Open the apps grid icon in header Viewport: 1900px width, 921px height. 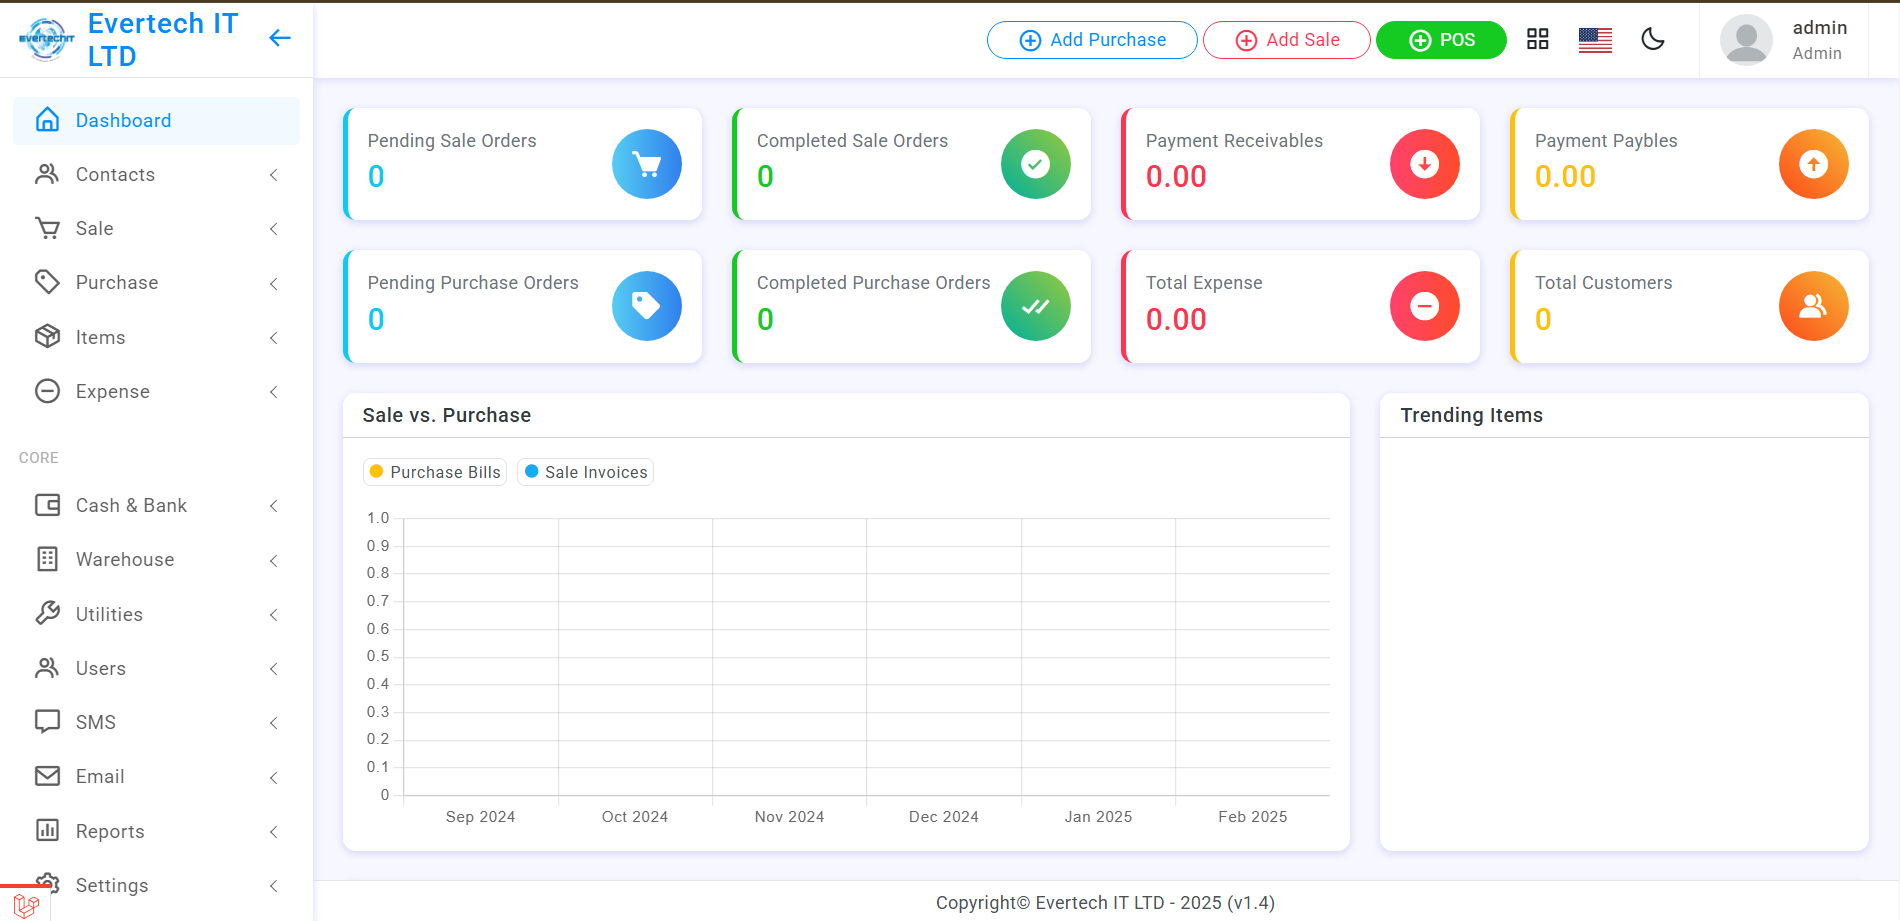pos(1537,40)
